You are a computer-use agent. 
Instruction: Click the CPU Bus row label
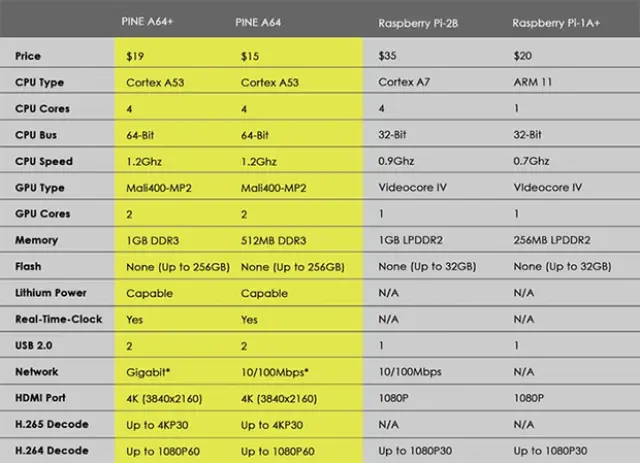(x=38, y=135)
